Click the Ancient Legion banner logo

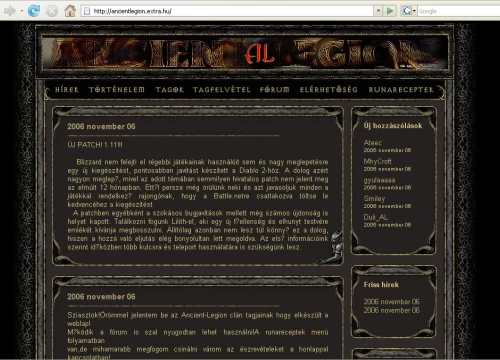click(x=245, y=53)
